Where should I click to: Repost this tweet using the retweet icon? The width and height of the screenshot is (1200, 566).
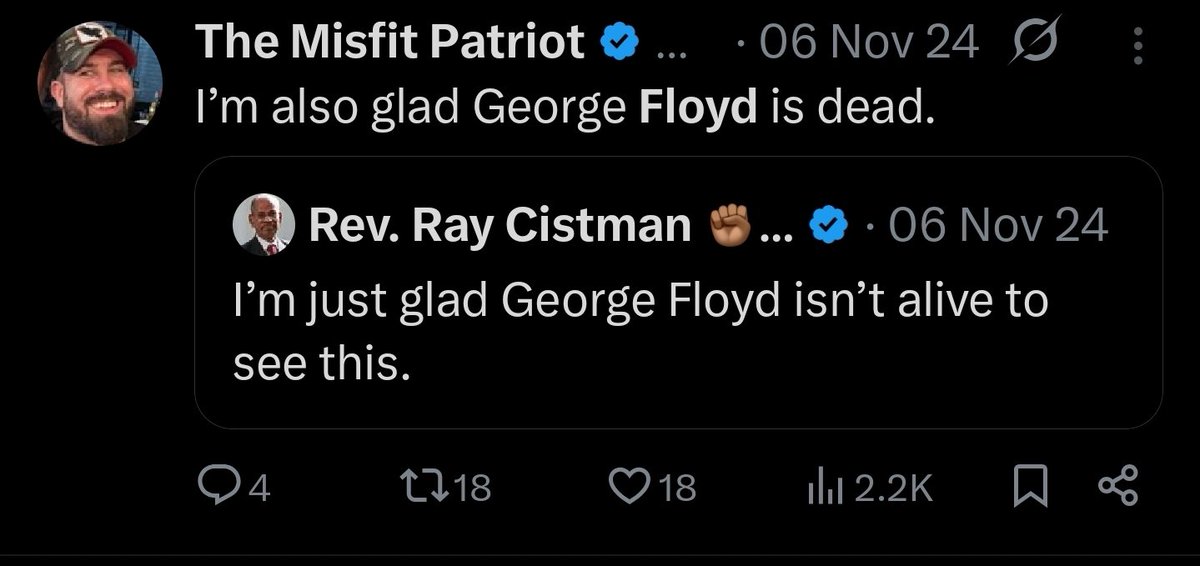[436, 487]
